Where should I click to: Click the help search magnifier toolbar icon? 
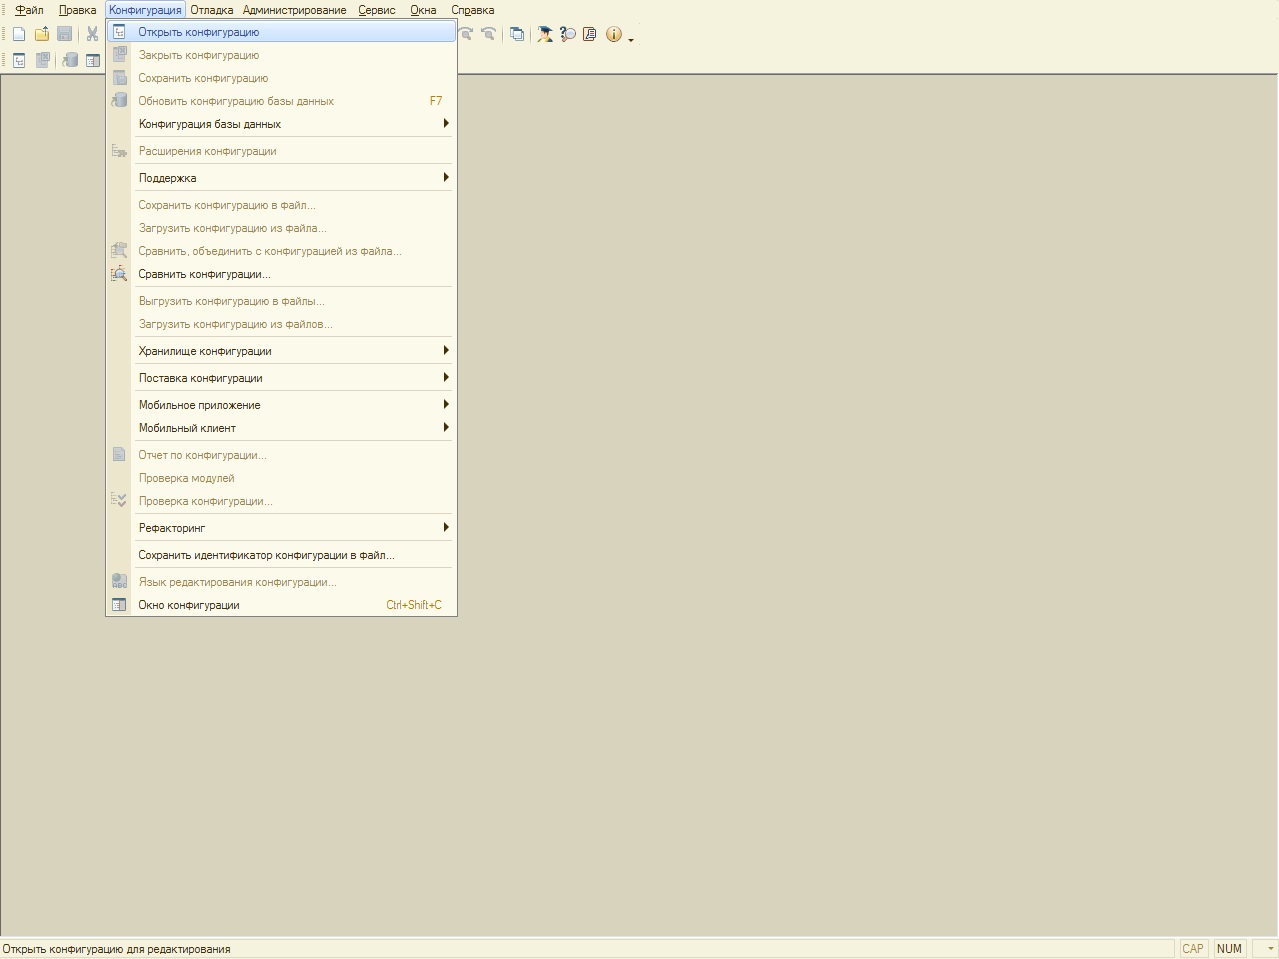point(568,34)
